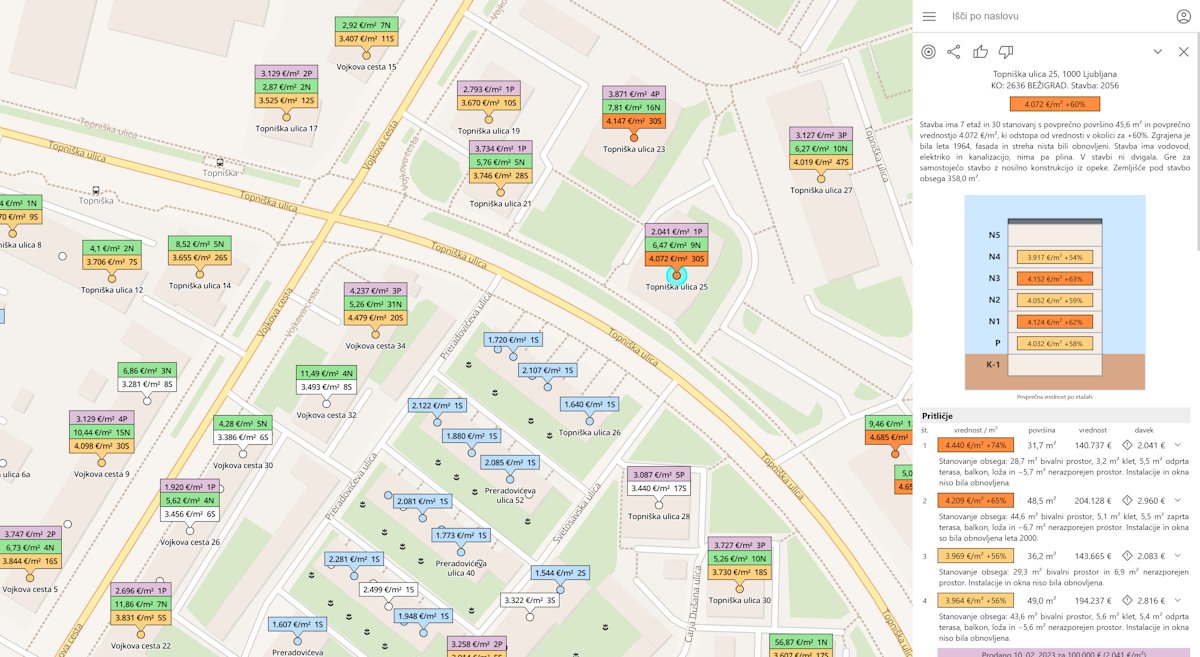Click floor N1 value 4.124 €/m² +62%
Image resolution: width=1200 pixels, height=657 pixels.
[1055, 322]
